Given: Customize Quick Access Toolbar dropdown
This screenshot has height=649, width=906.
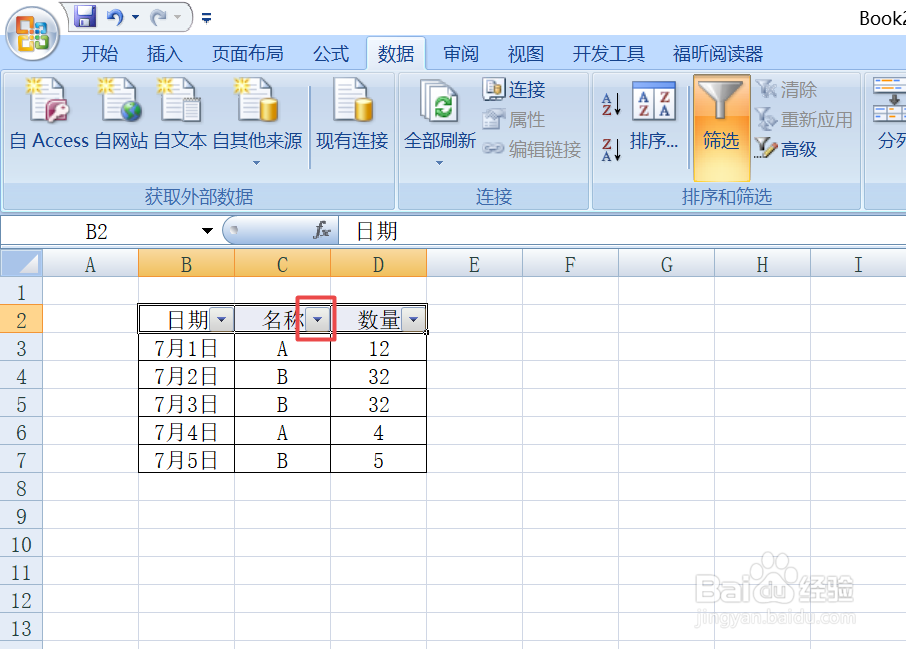Looking at the screenshot, I should [x=206, y=18].
